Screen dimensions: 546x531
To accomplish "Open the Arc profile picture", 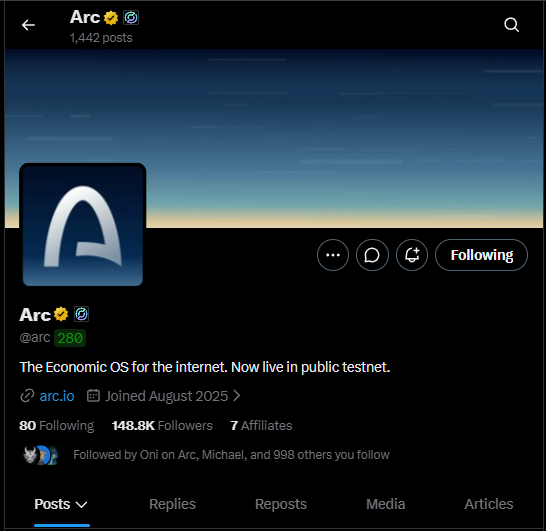I will pos(83,225).
